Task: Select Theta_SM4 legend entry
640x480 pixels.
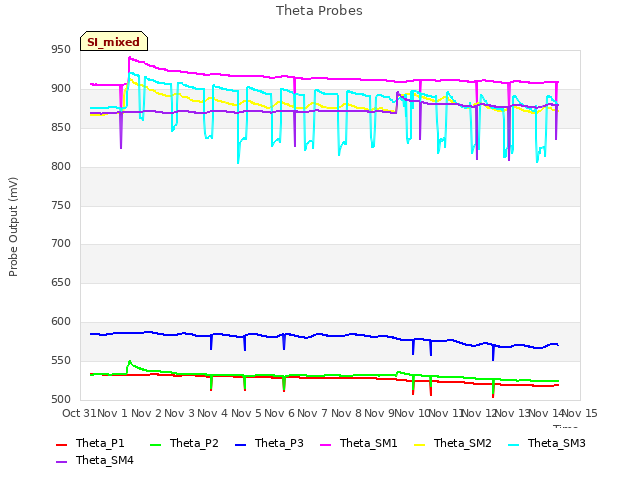Action: (x=95, y=460)
